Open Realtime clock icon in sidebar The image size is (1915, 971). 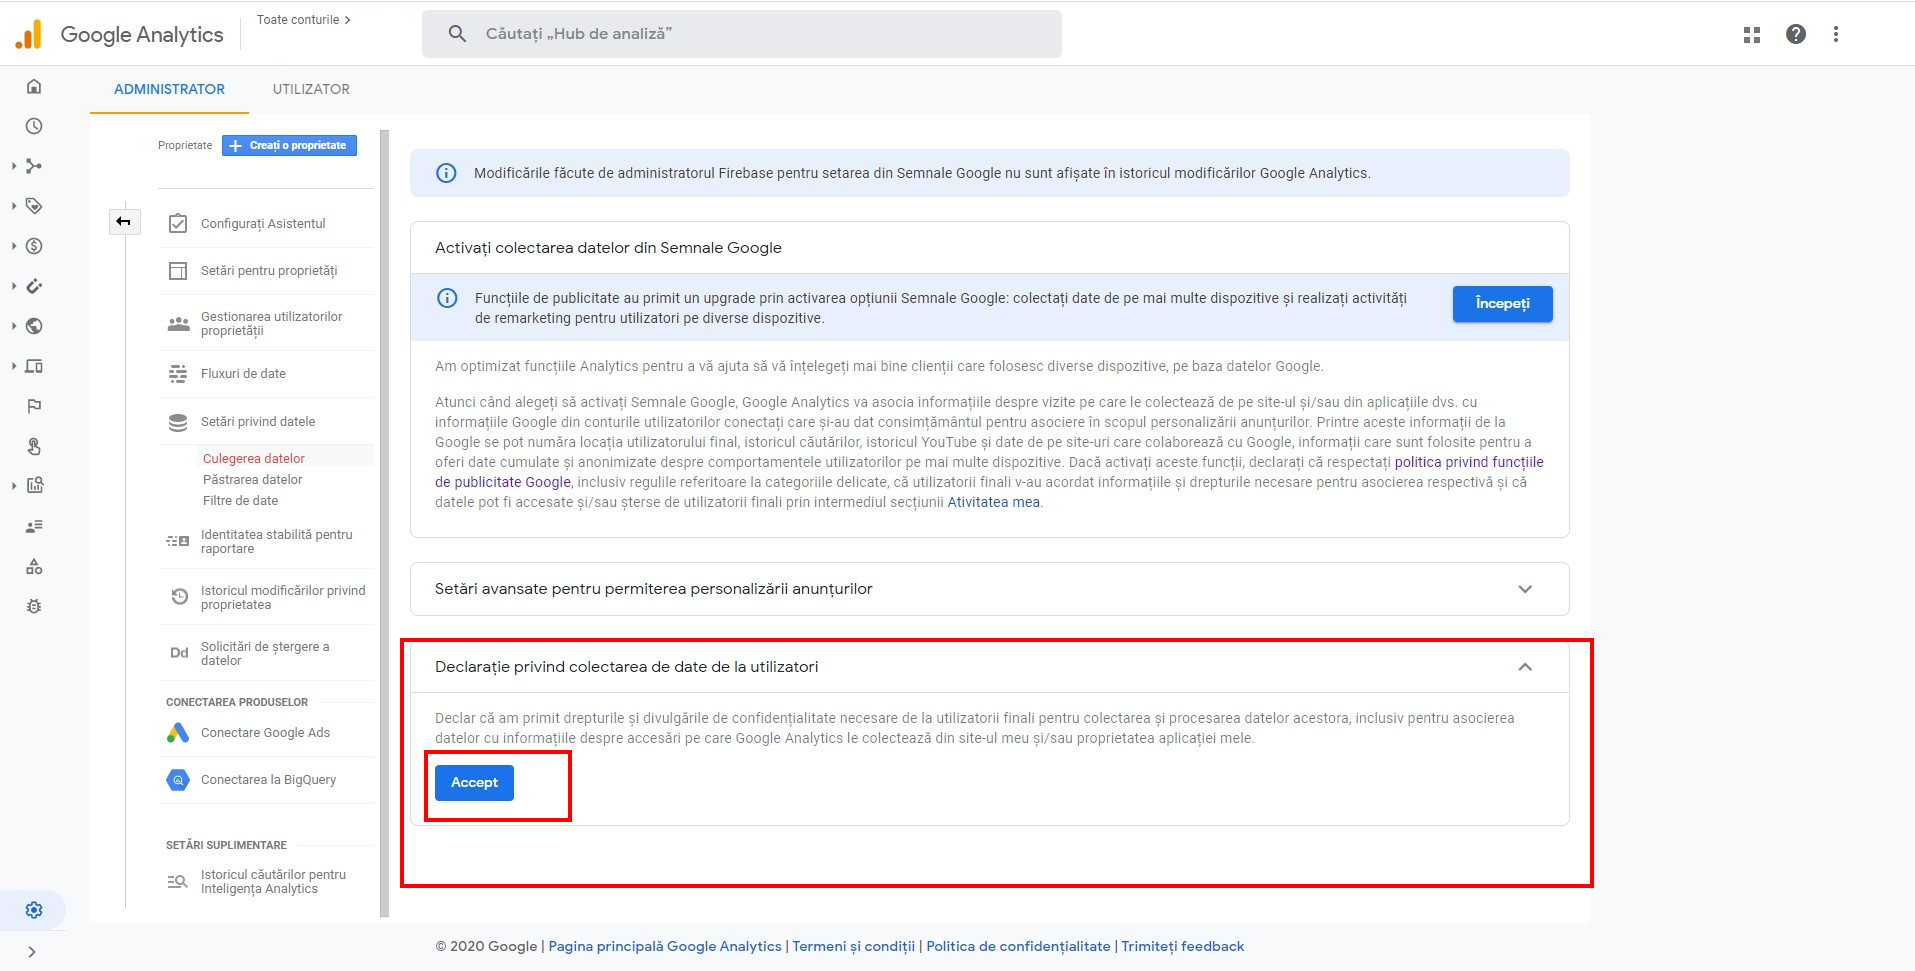pyautogui.click(x=34, y=126)
